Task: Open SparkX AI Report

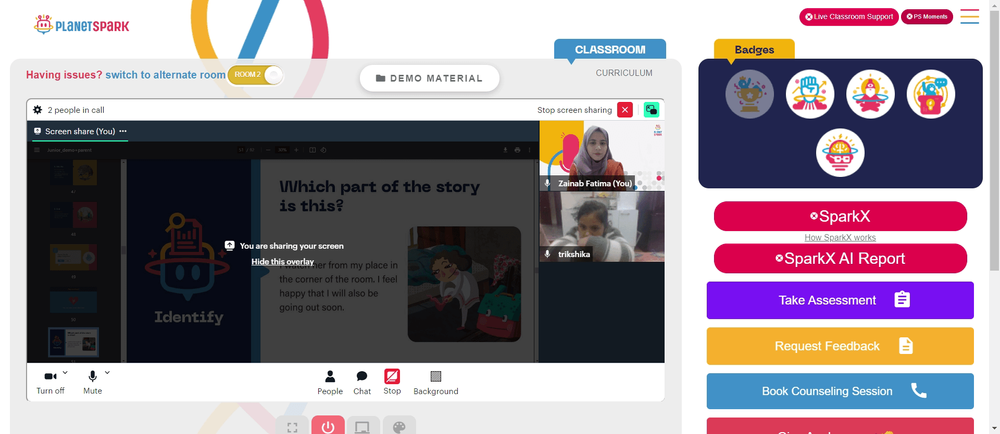Action: pyautogui.click(x=840, y=258)
